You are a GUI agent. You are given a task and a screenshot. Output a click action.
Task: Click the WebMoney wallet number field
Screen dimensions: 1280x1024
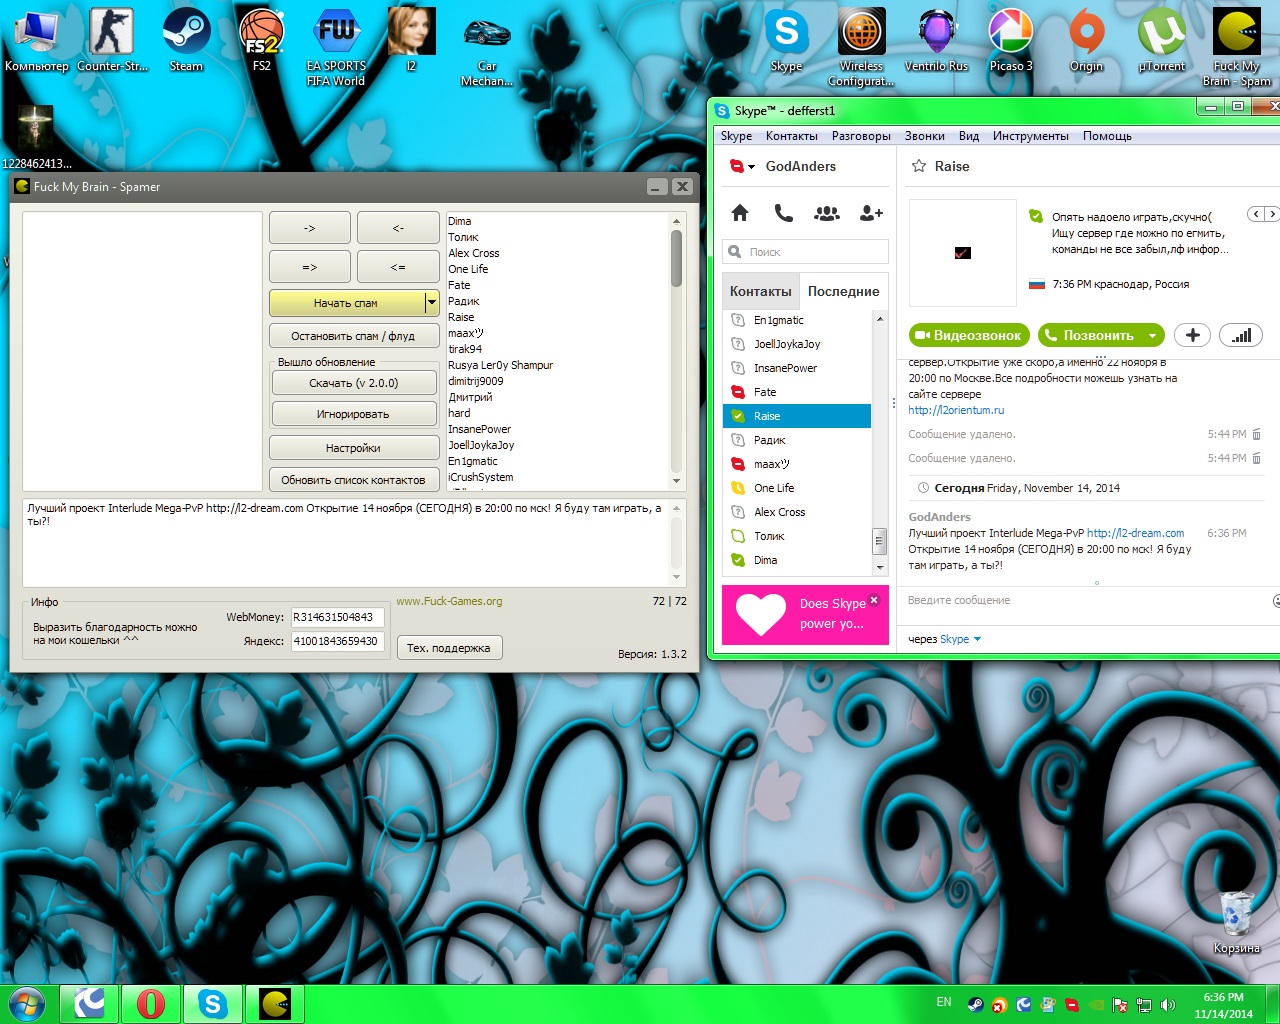[337, 617]
